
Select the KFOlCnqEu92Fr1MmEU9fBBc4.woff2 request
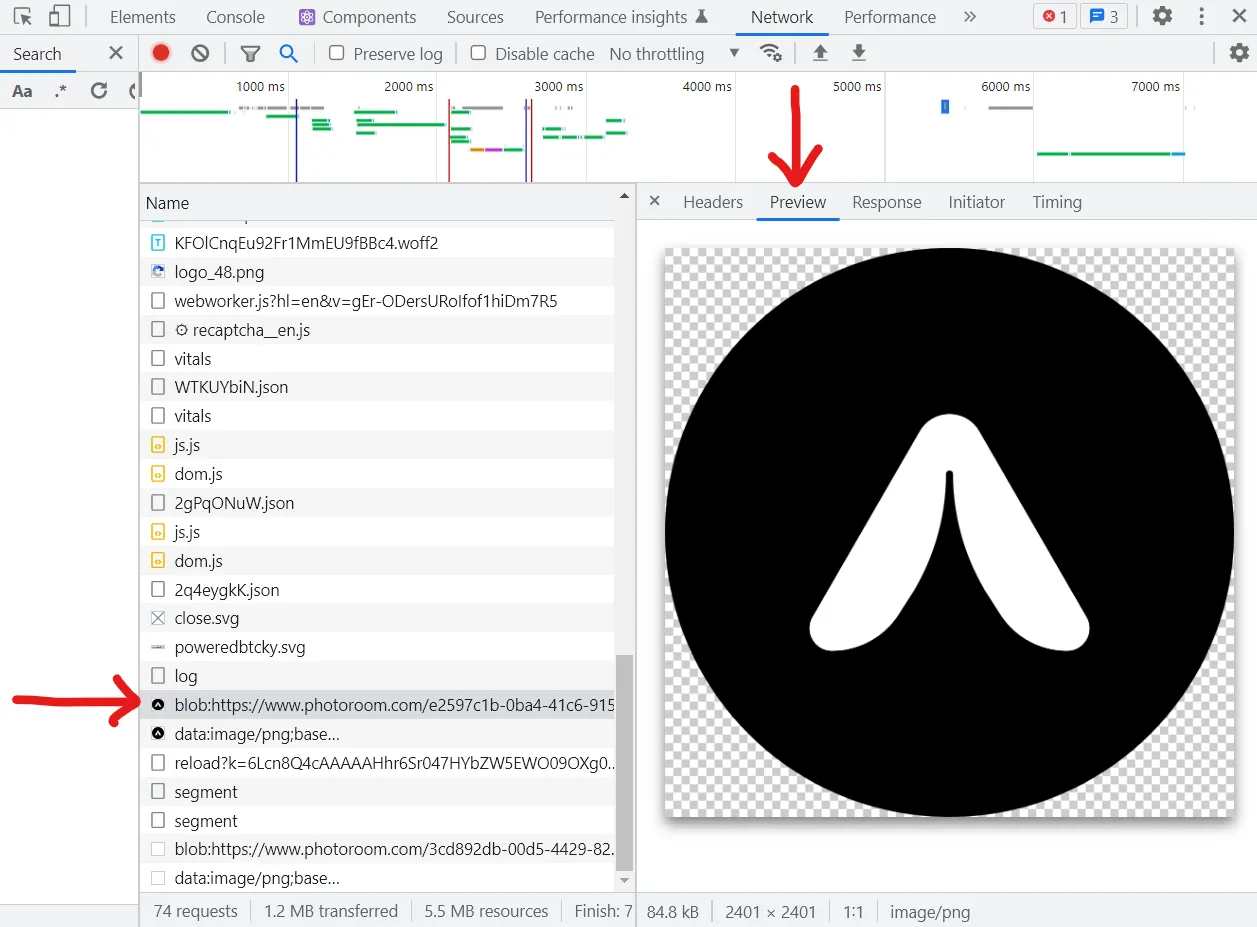coord(377,243)
